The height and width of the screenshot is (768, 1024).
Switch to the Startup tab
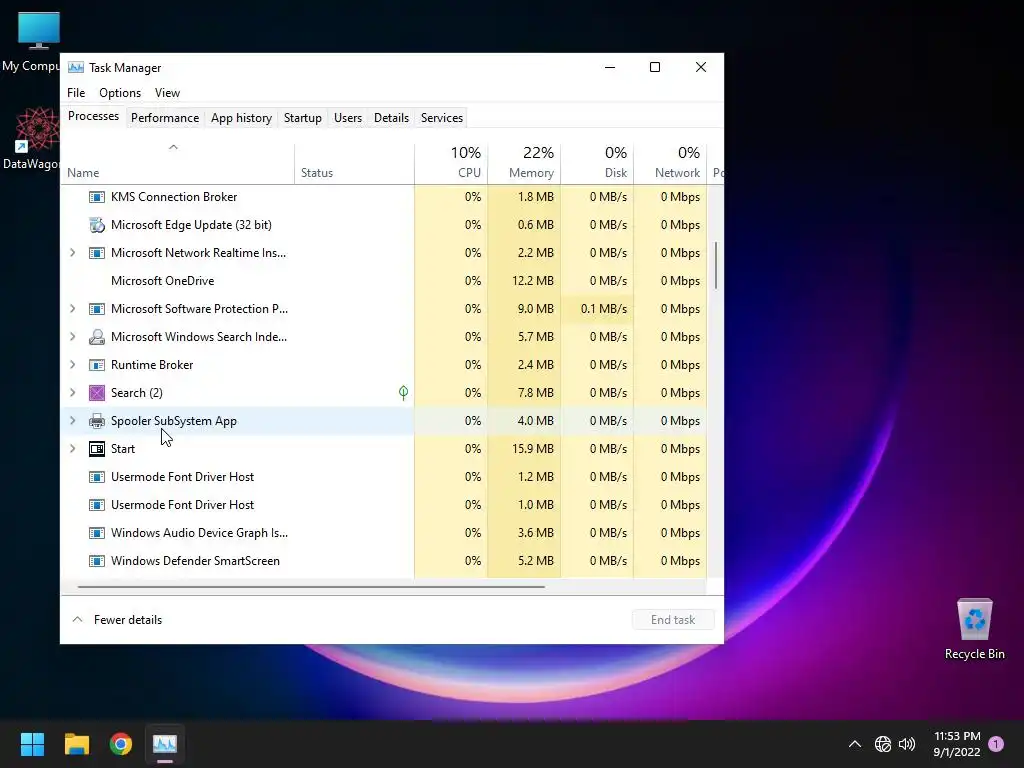(x=302, y=118)
